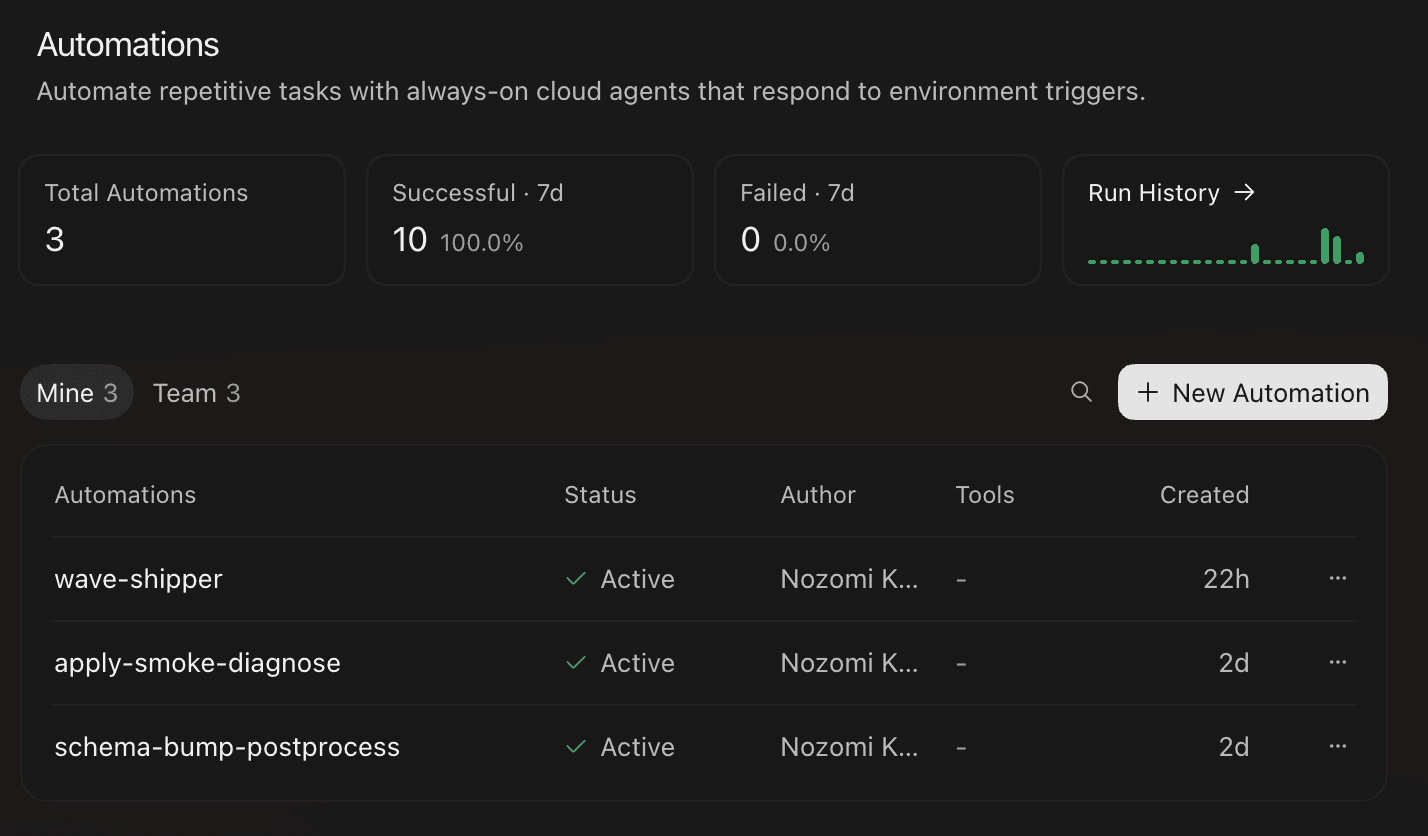Open the search automations magnifier icon
Image resolution: width=1428 pixels, height=836 pixels.
pos(1081,392)
